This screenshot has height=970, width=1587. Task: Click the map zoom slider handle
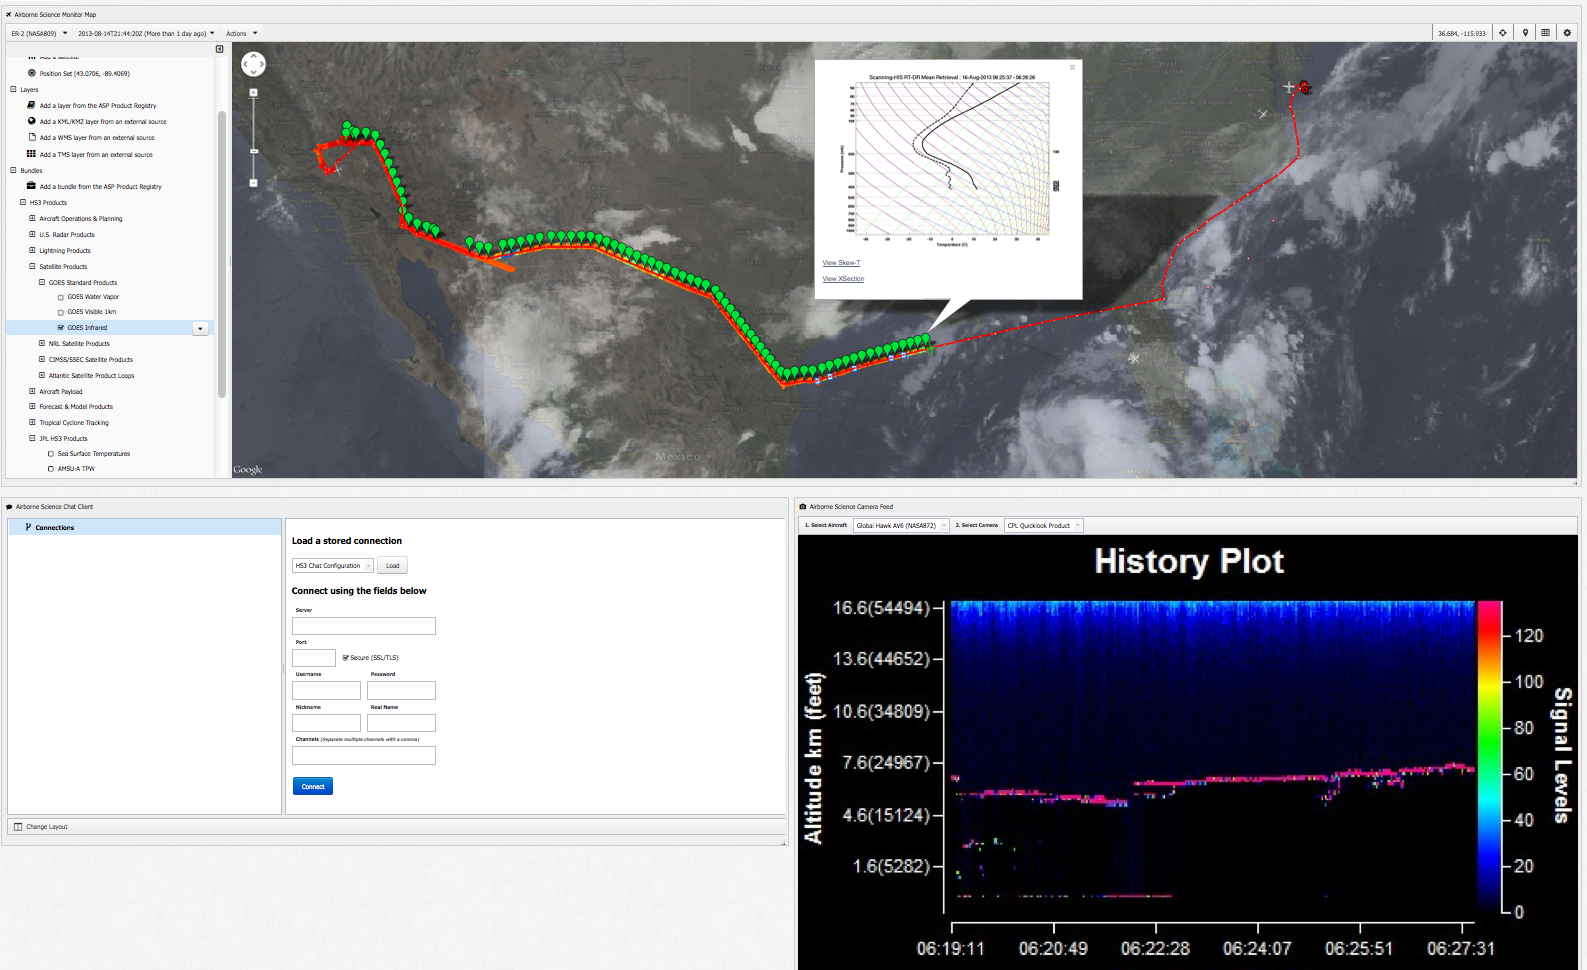click(254, 151)
